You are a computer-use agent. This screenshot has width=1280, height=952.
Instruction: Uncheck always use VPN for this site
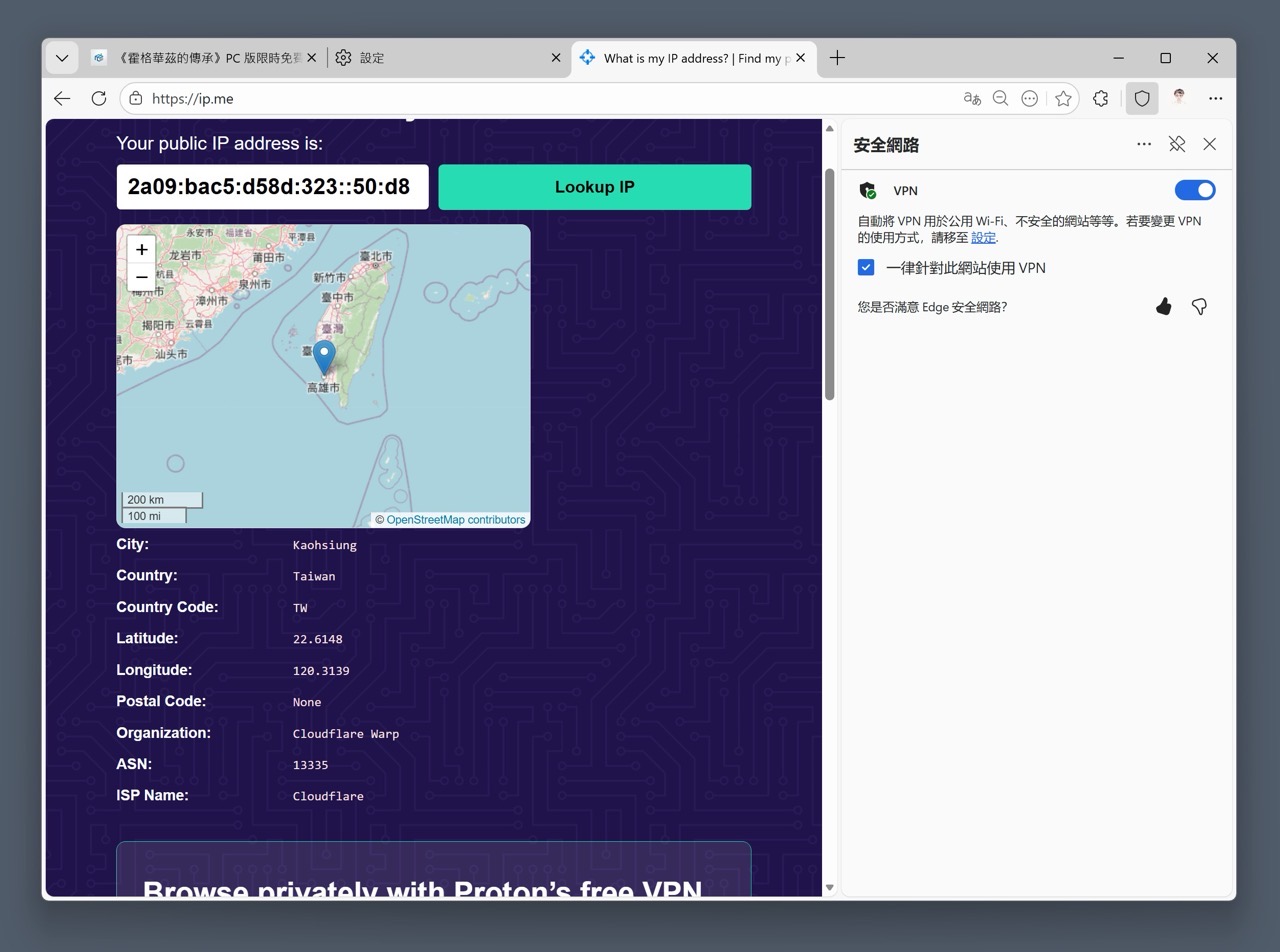click(866, 268)
